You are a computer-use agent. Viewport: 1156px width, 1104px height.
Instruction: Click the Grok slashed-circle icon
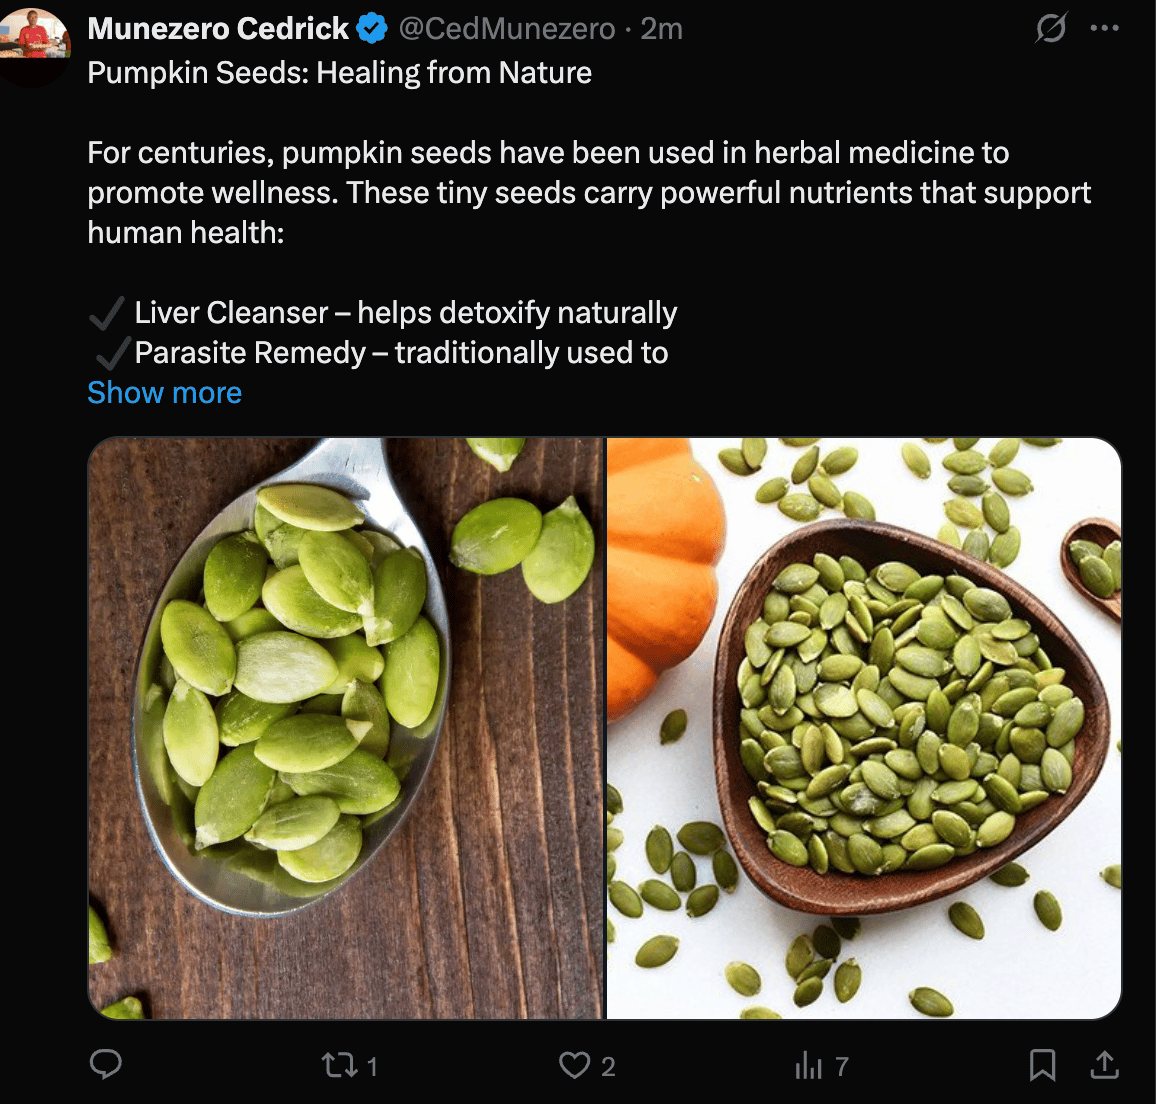(1051, 29)
